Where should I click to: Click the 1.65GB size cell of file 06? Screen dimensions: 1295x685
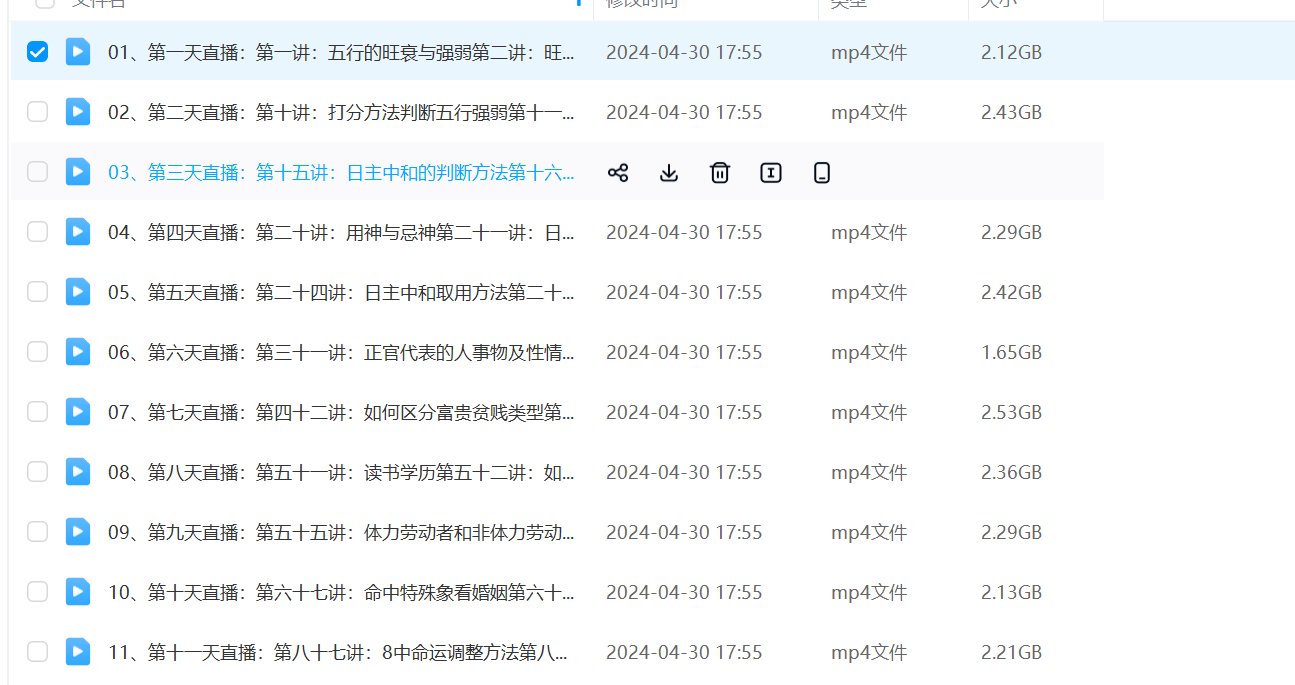[x=1011, y=352]
